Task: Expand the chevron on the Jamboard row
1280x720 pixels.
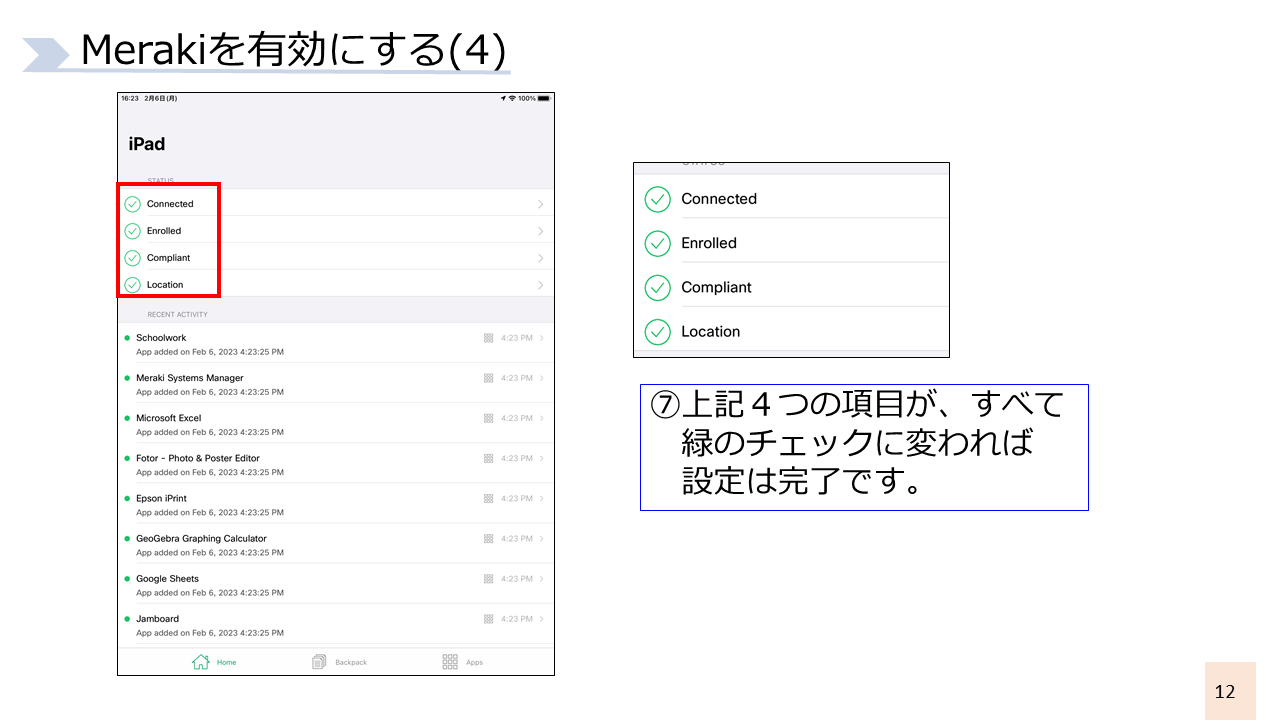Action: click(x=542, y=618)
